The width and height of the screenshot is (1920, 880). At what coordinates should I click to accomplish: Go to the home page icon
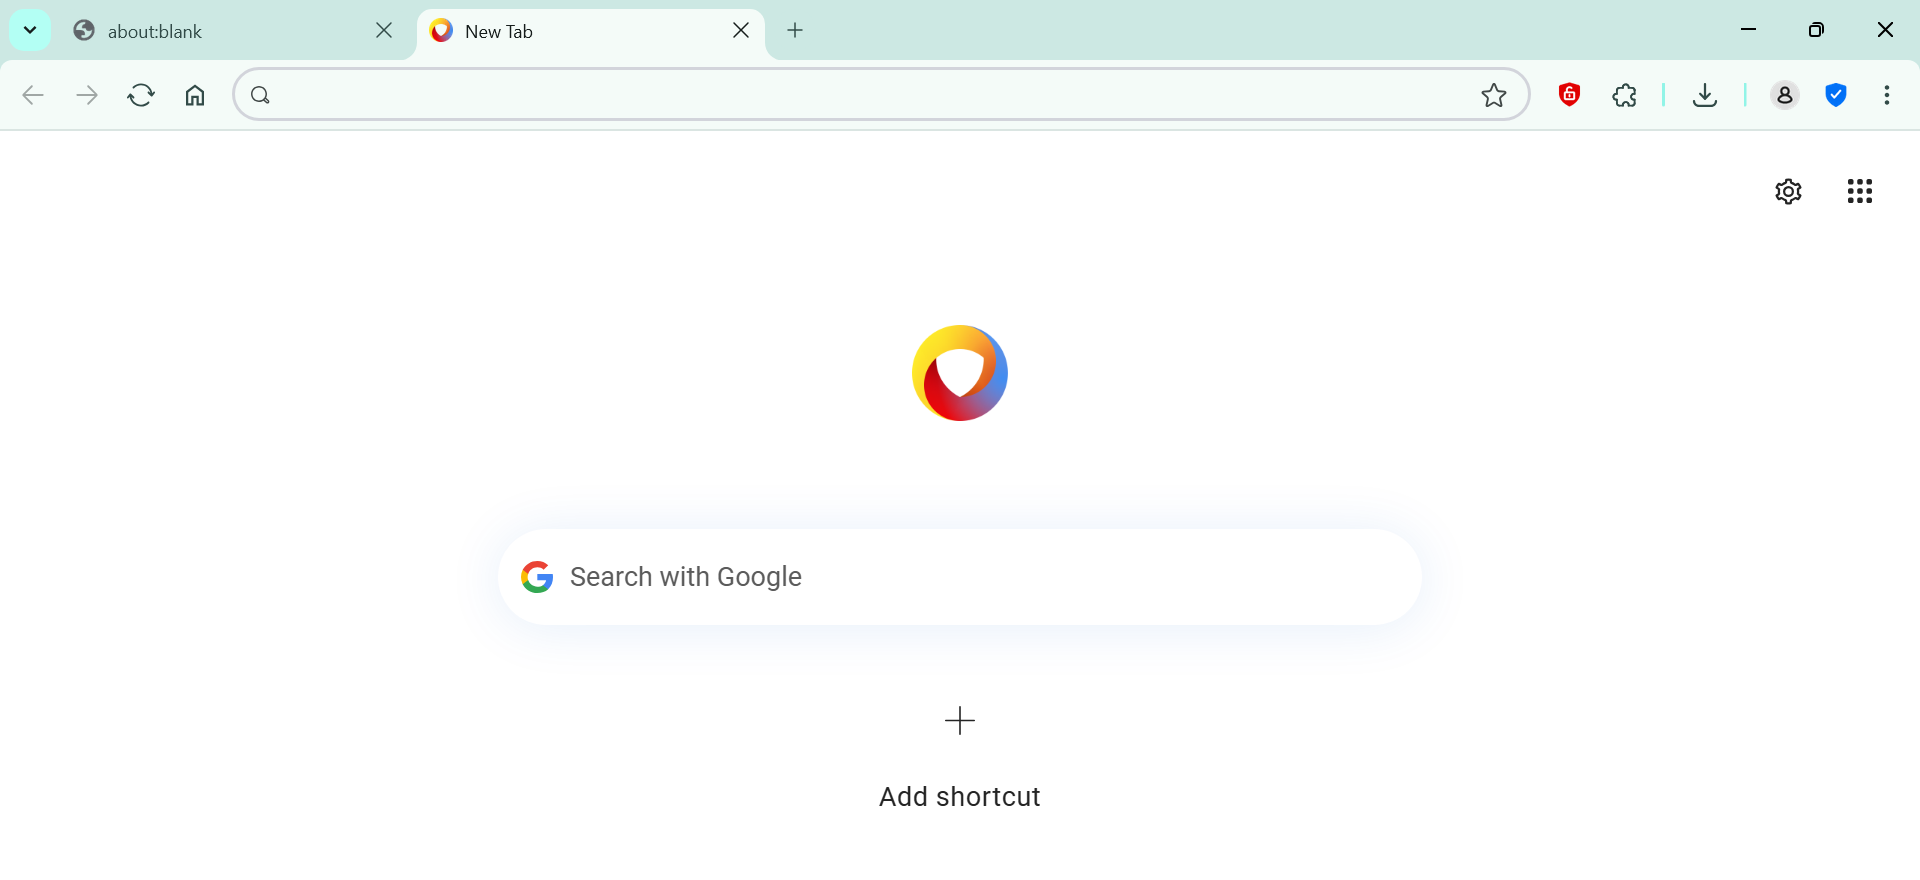click(195, 95)
